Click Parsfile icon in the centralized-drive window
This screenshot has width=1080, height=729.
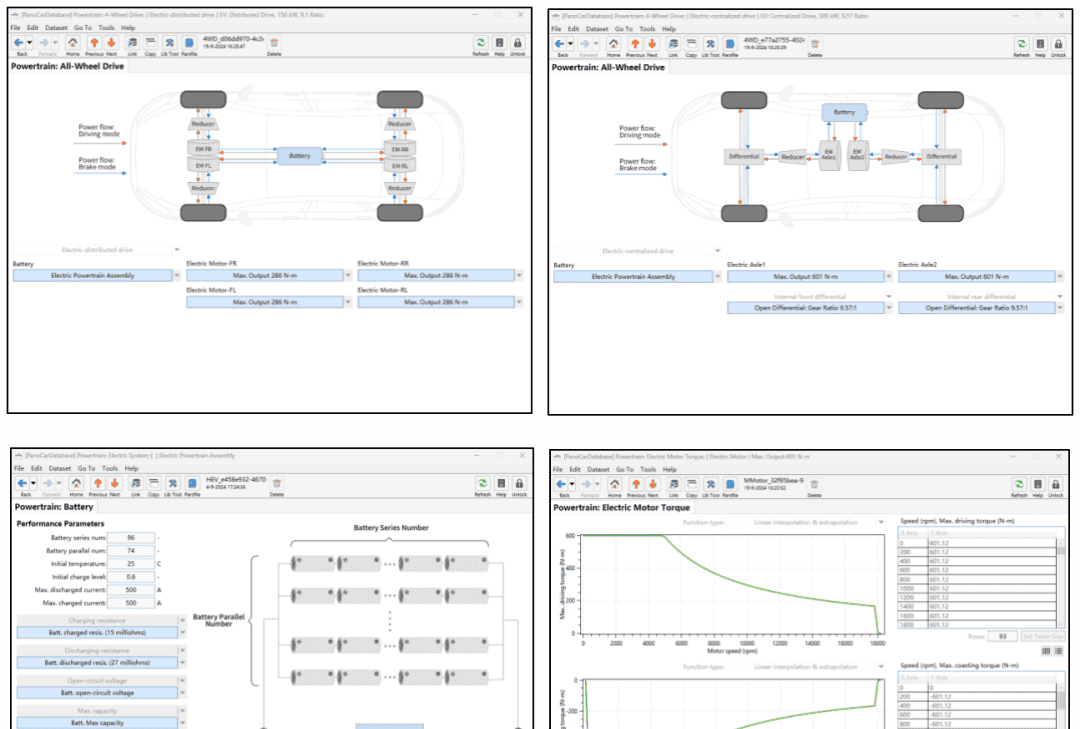coord(730,43)
